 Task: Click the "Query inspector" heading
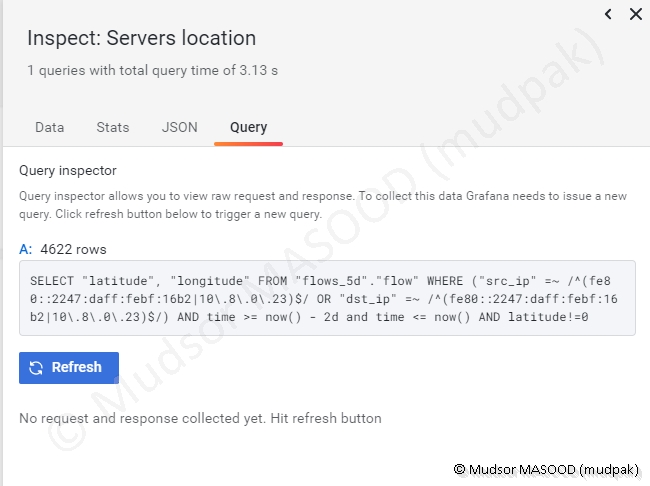[x=68, y=171]
